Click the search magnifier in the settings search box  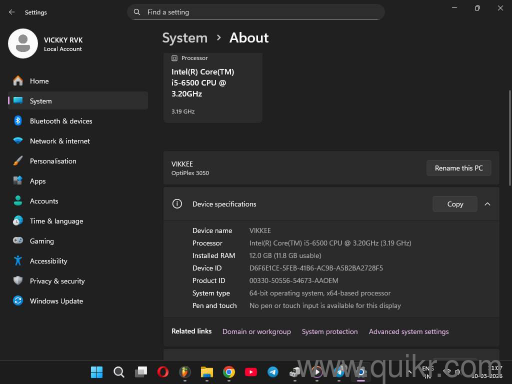pyautogui.click(x=137, y=12)
